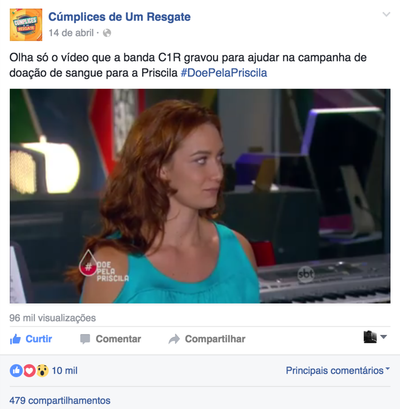Click the 10 mil reactions count
Screen dimensions: 400x409
[65, 370]
